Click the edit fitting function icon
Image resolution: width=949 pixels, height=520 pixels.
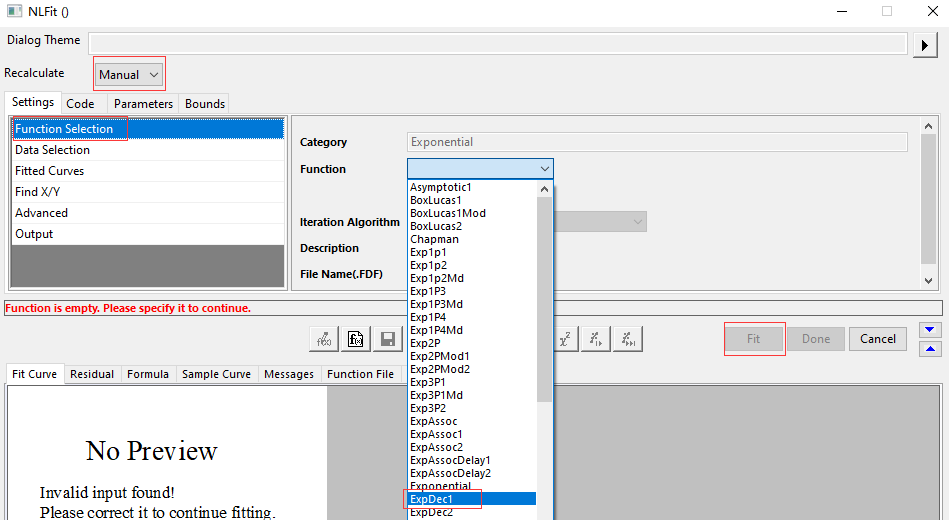coord(355,339)
